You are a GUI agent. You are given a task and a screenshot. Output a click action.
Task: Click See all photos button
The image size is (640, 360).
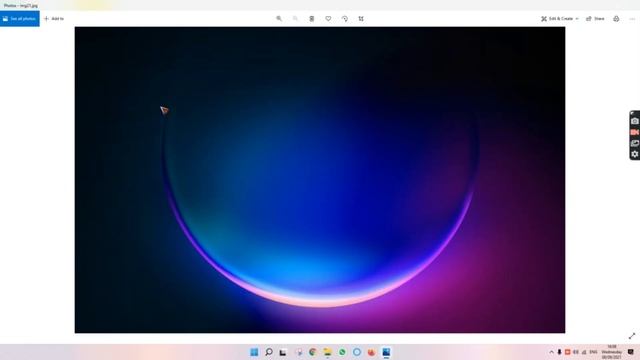click(20, 19)
